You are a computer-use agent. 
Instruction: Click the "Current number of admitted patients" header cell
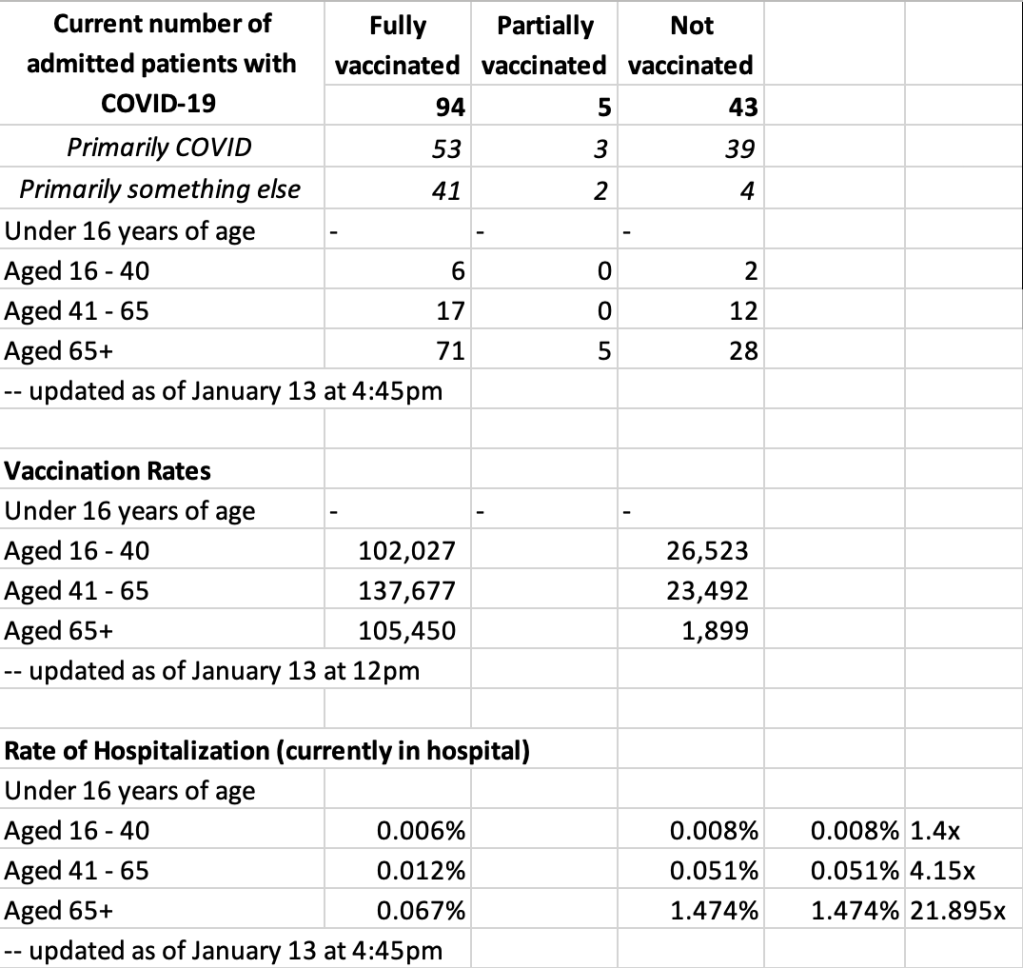[162, 62]
